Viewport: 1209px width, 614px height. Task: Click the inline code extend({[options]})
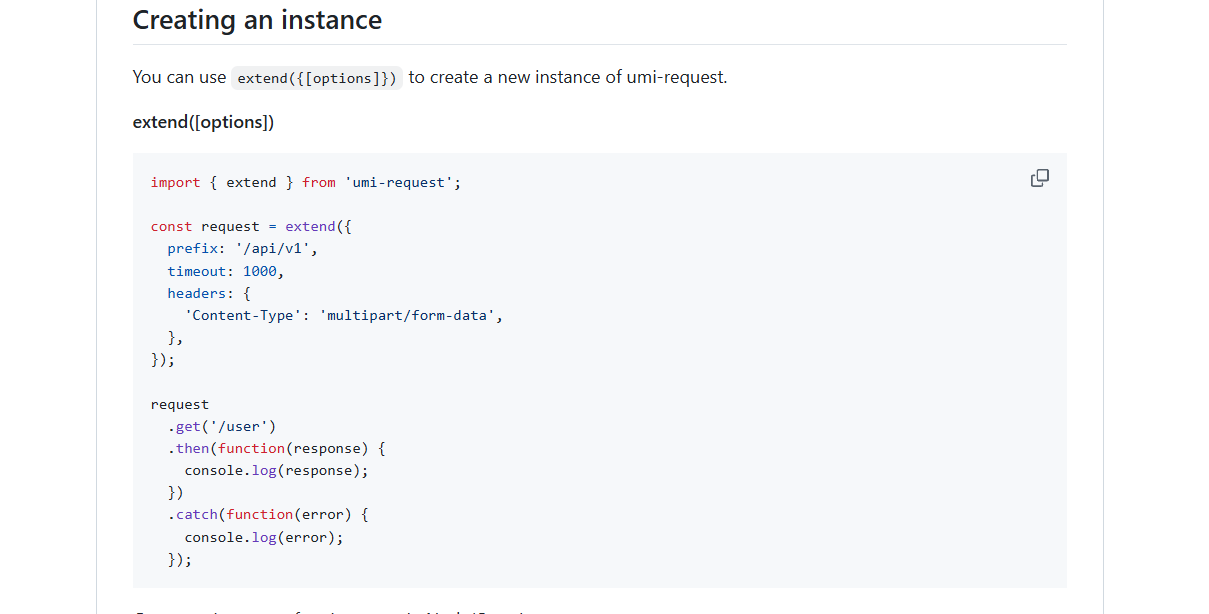(317, 78)
